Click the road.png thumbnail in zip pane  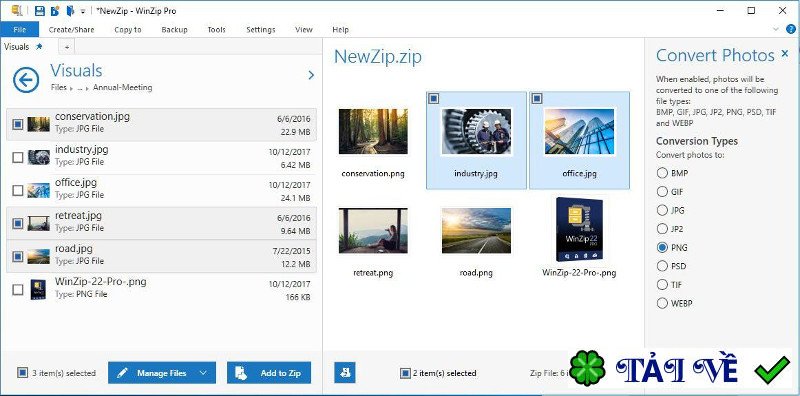coord(476,231)
